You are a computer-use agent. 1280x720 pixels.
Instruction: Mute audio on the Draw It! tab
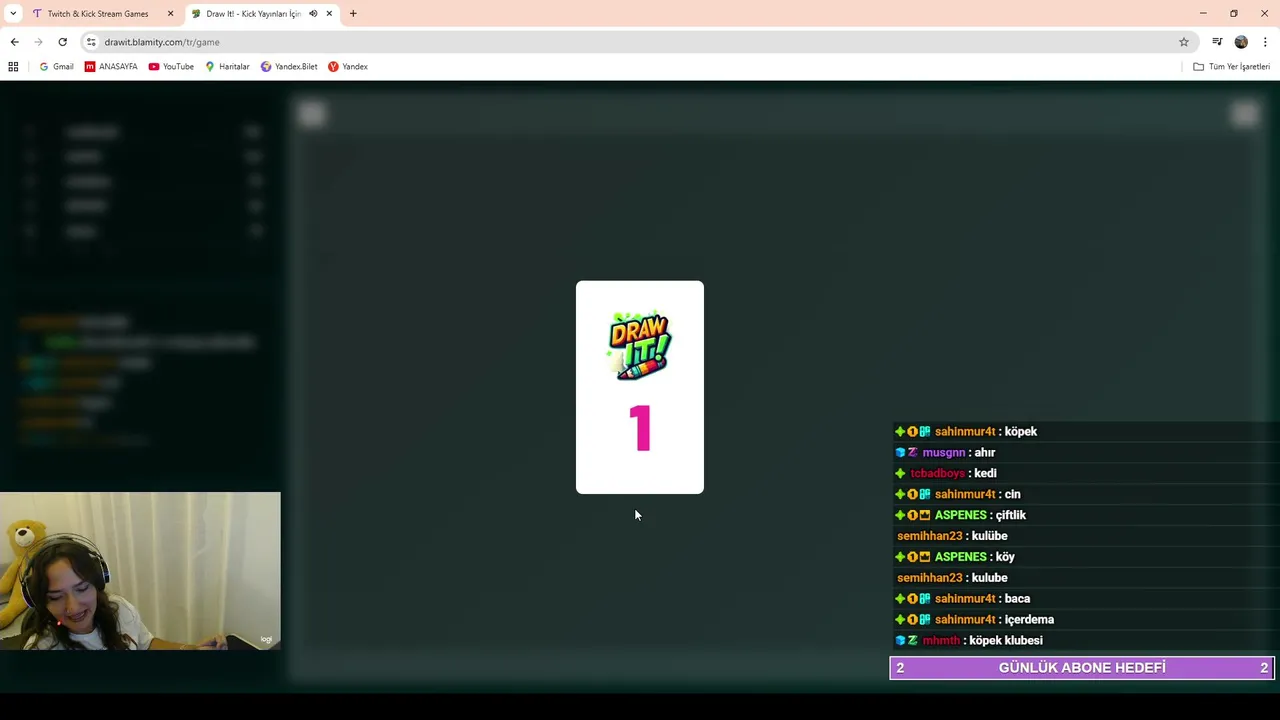point(313,14)
